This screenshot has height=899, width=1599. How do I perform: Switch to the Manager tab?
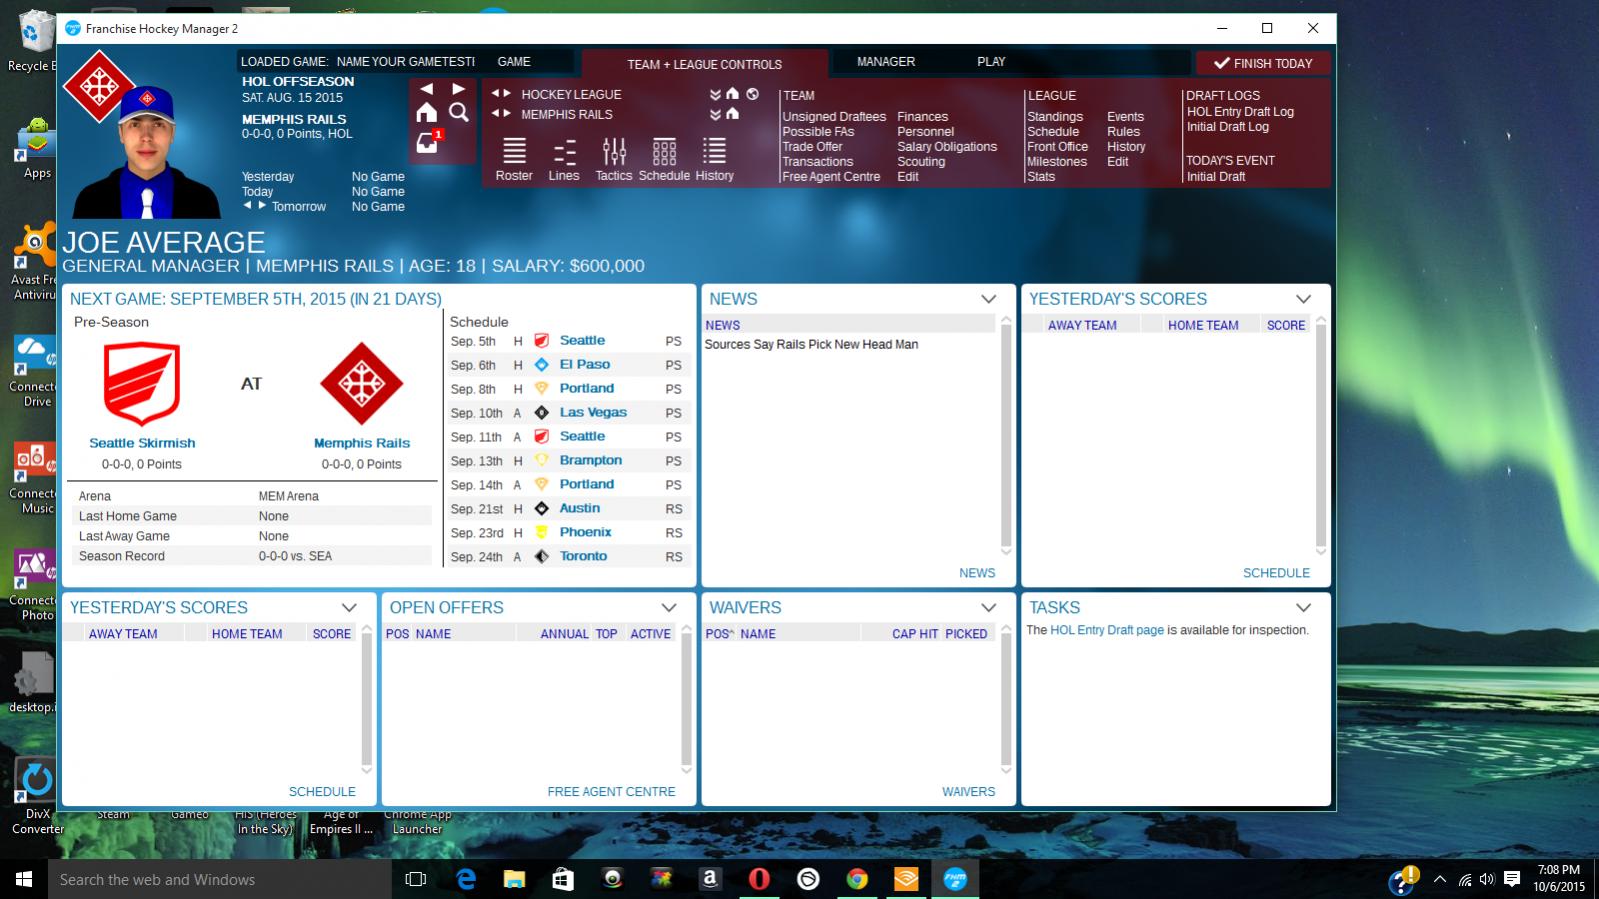tap(885, 62)
